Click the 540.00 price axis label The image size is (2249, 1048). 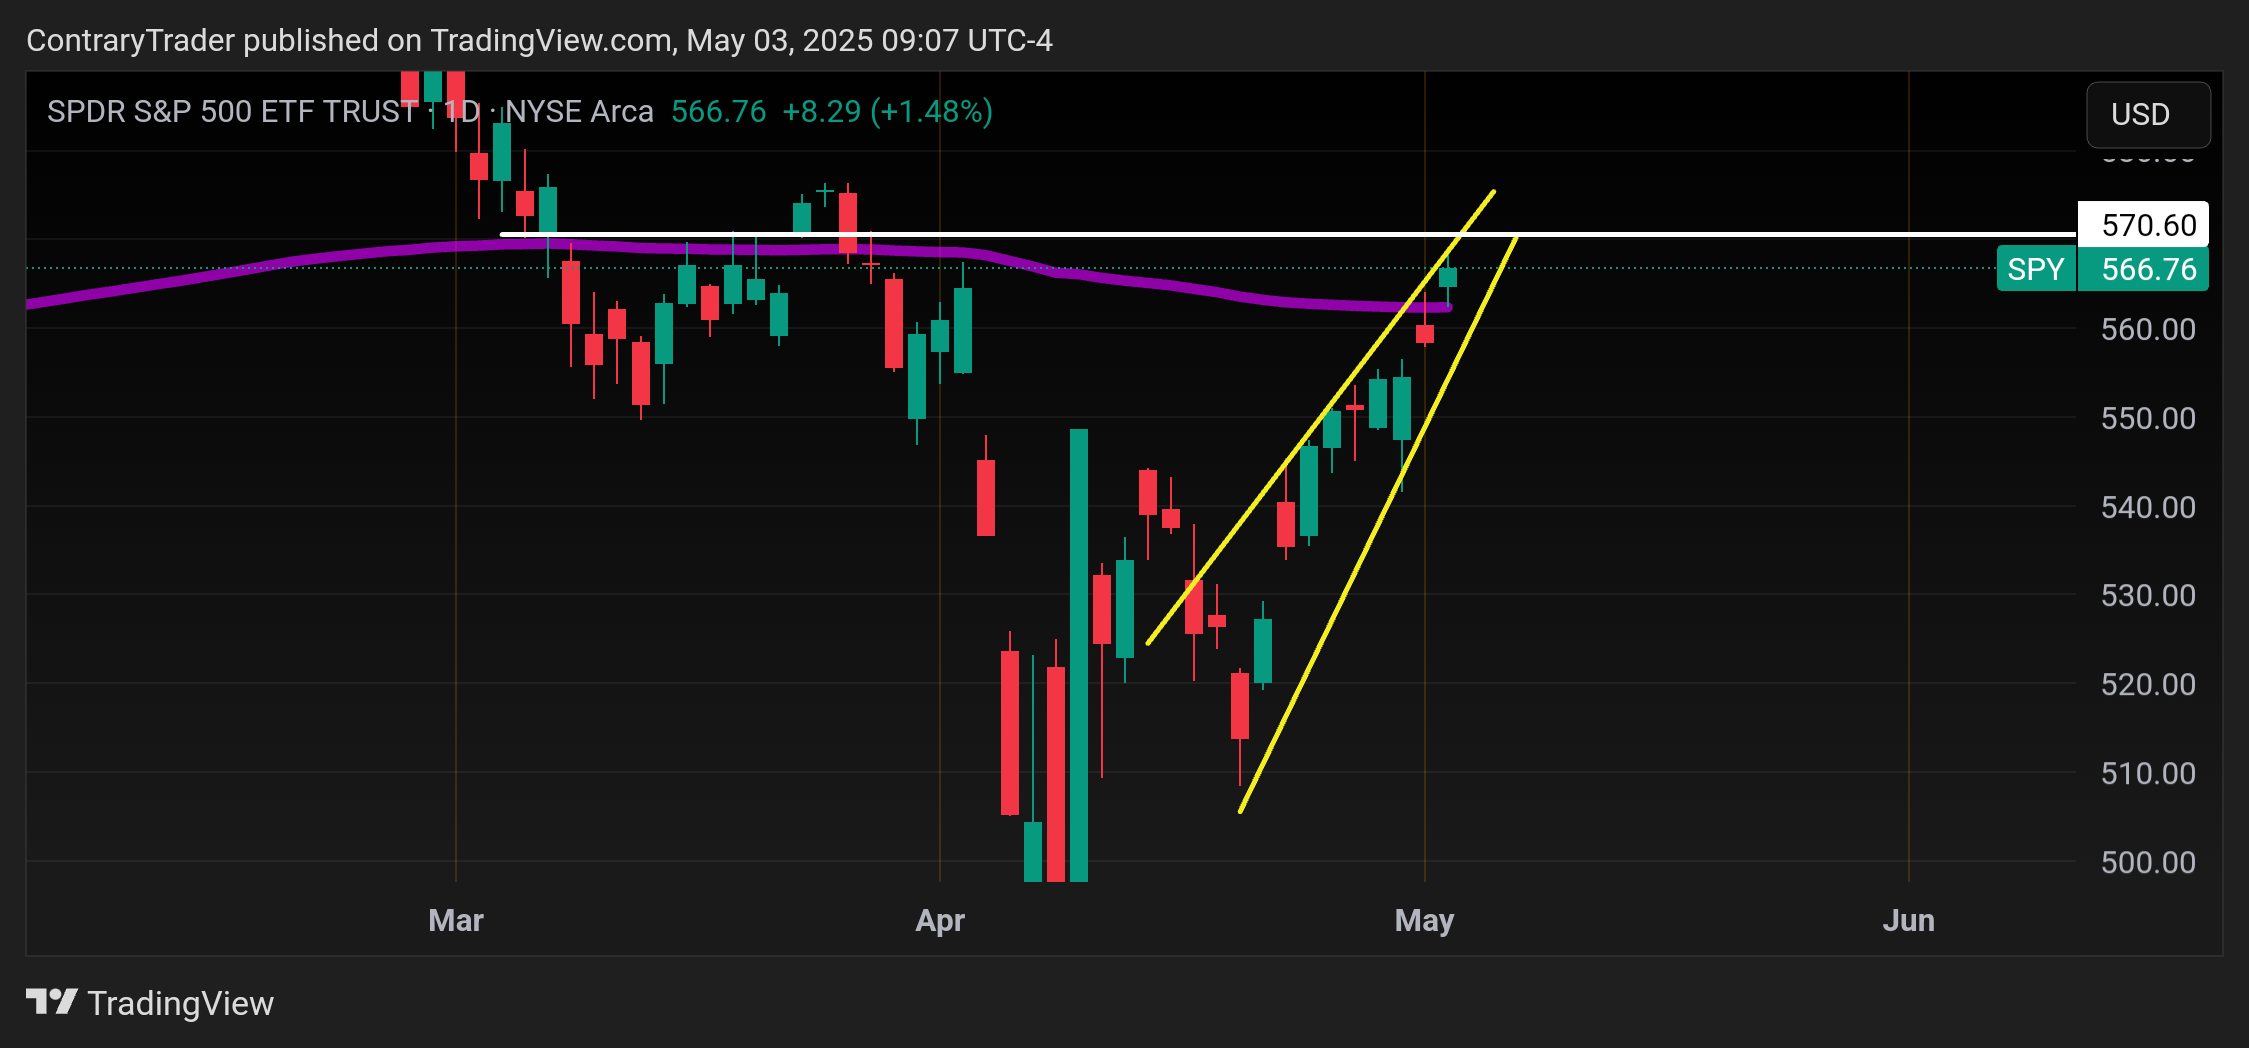click(x=2148, y=507)
